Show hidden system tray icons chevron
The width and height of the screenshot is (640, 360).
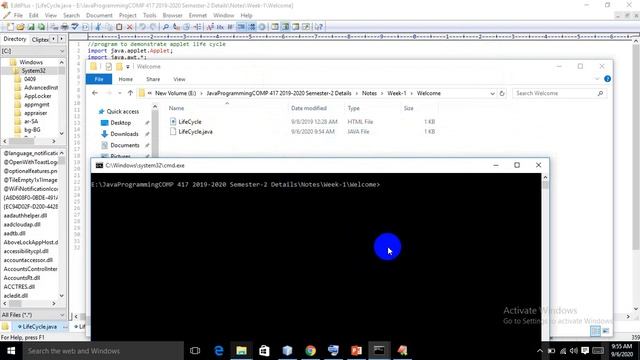(x=540, y=351)
